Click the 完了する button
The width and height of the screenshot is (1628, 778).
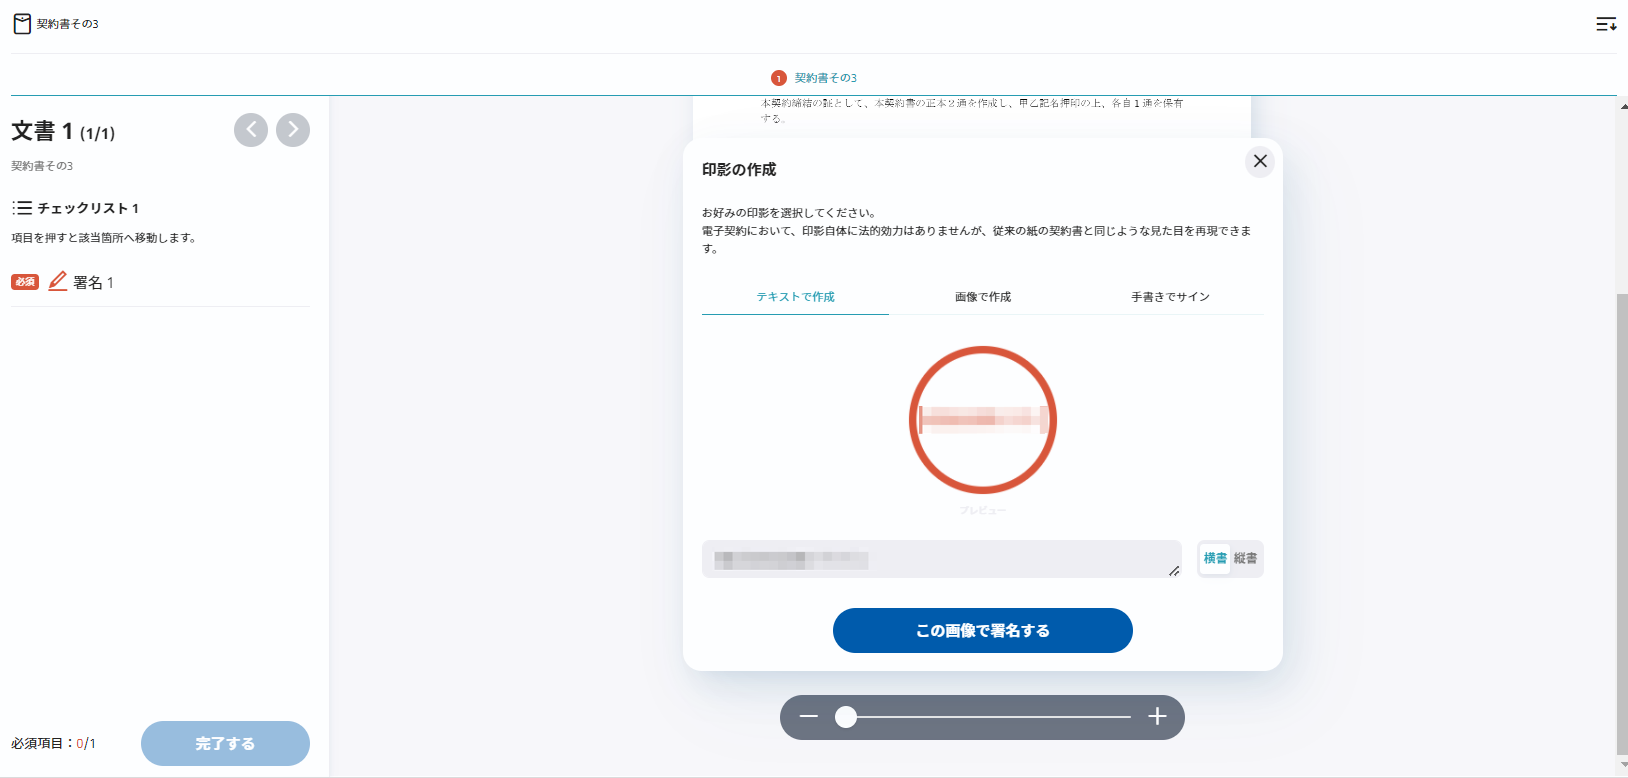pos(225,743)
